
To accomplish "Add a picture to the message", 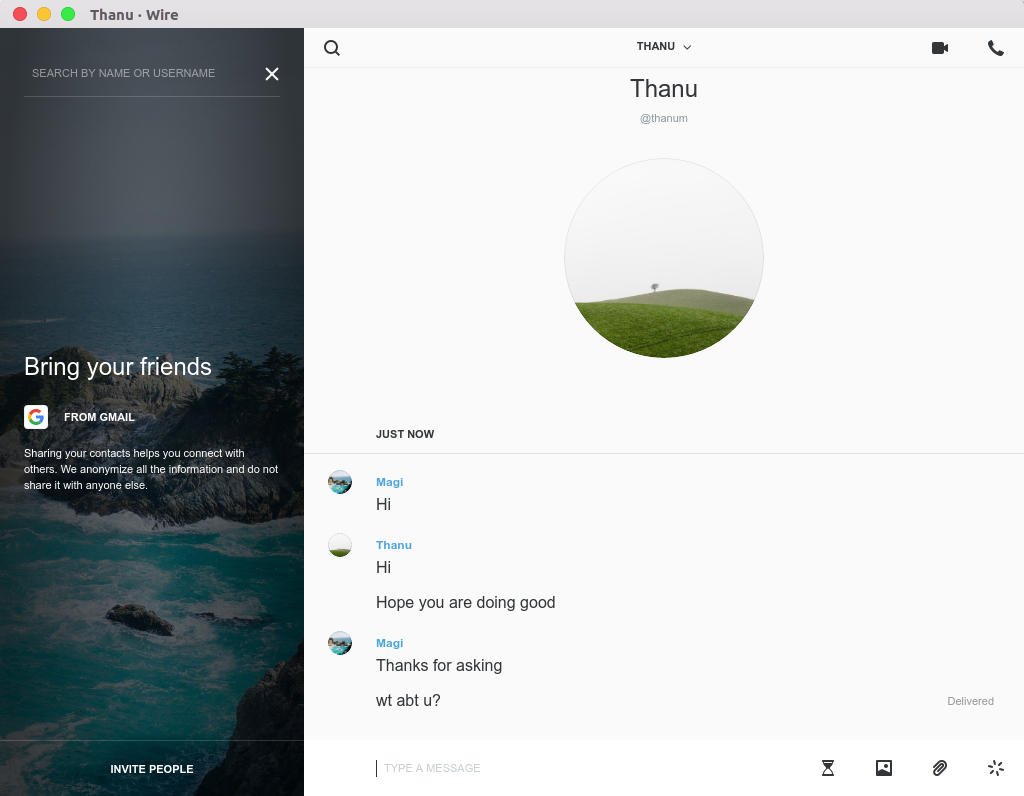I will (884, 768).
